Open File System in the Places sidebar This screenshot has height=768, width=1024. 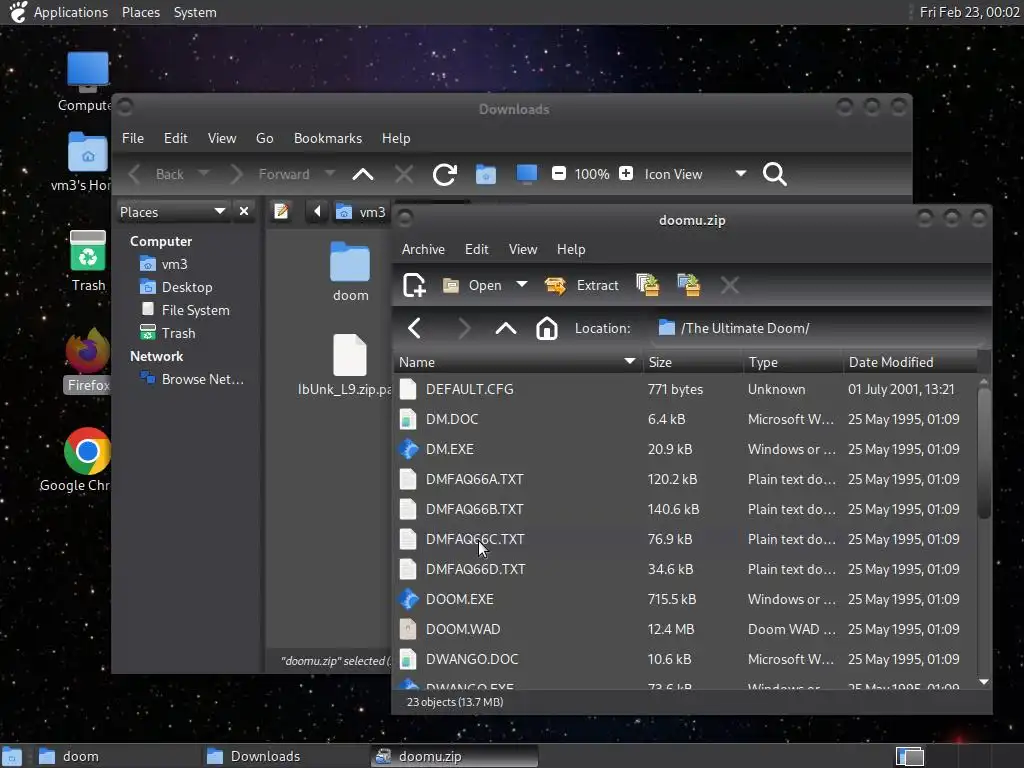(195, 310)
